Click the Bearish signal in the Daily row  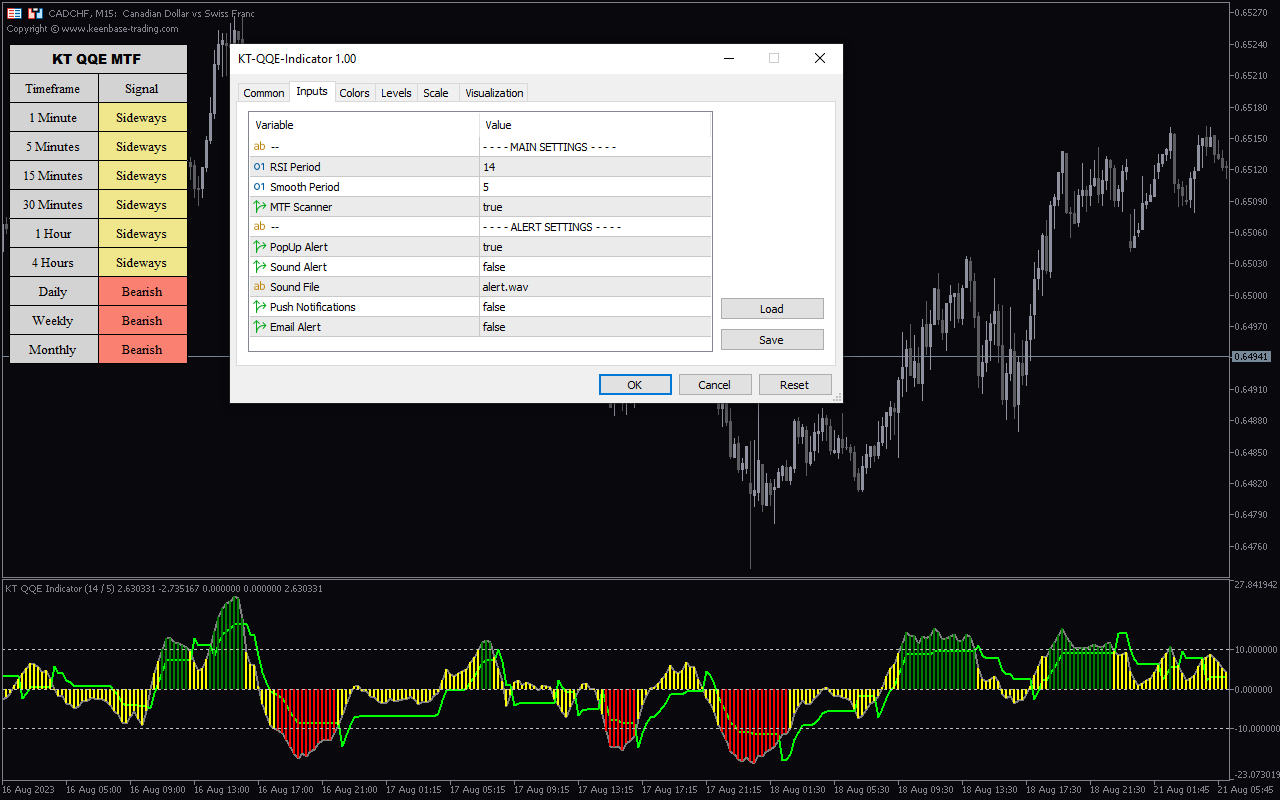click(142, 292)
